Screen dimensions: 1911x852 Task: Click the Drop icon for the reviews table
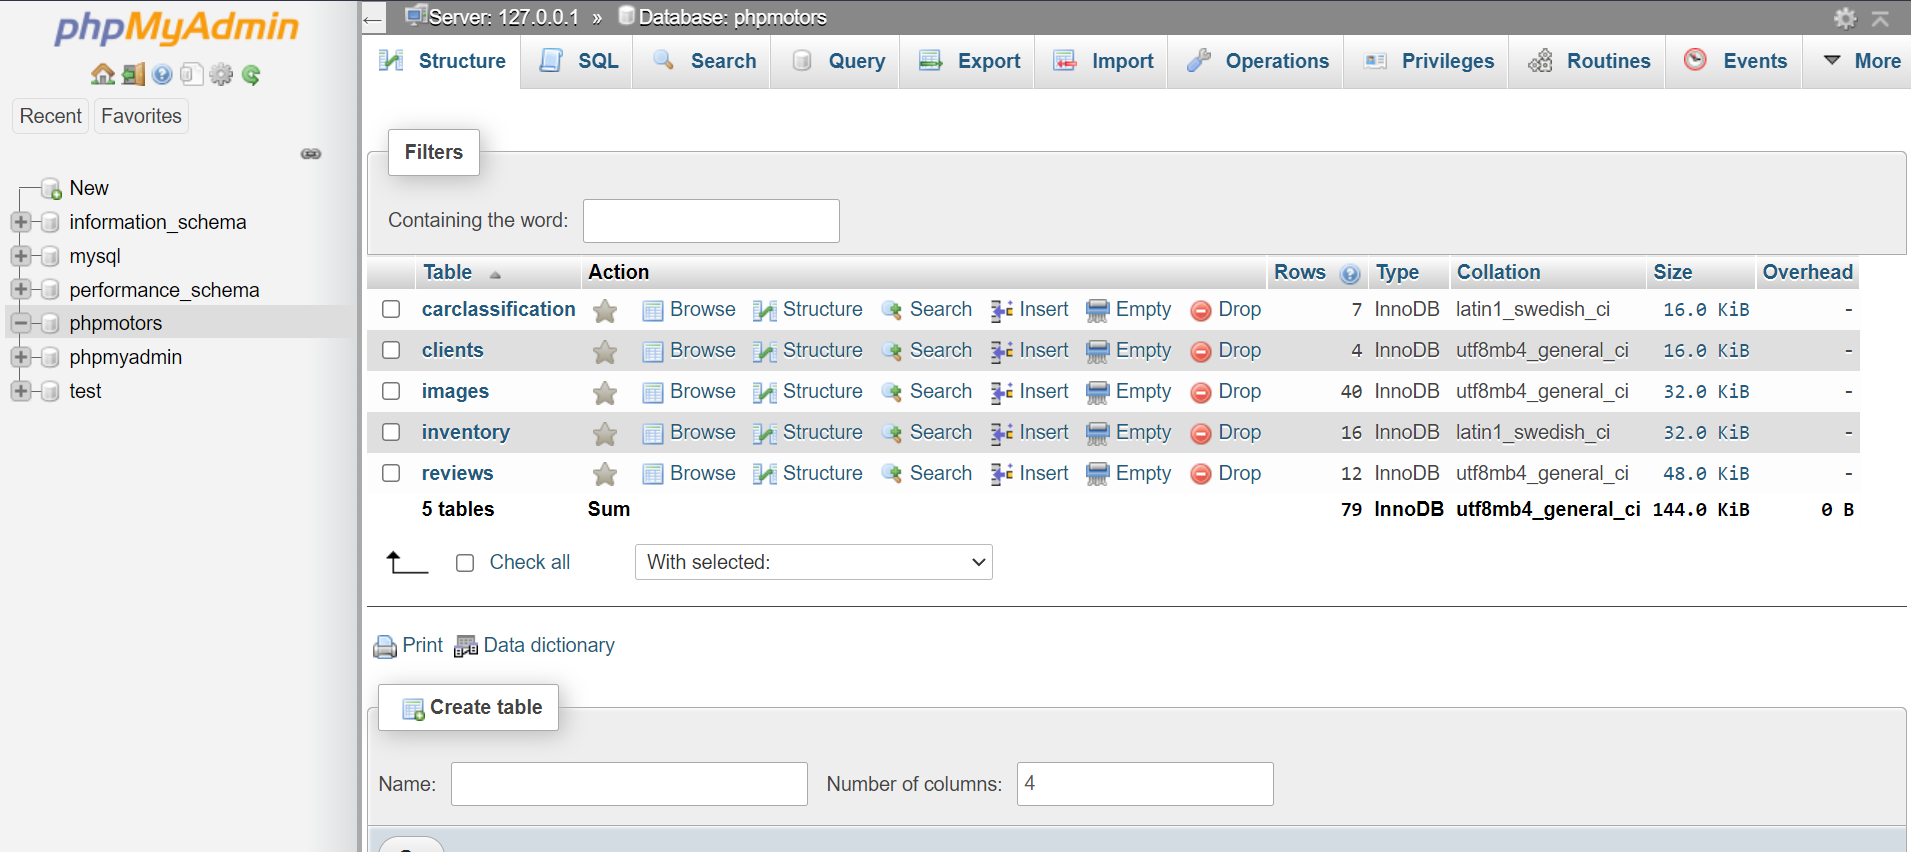[1200, 474]
